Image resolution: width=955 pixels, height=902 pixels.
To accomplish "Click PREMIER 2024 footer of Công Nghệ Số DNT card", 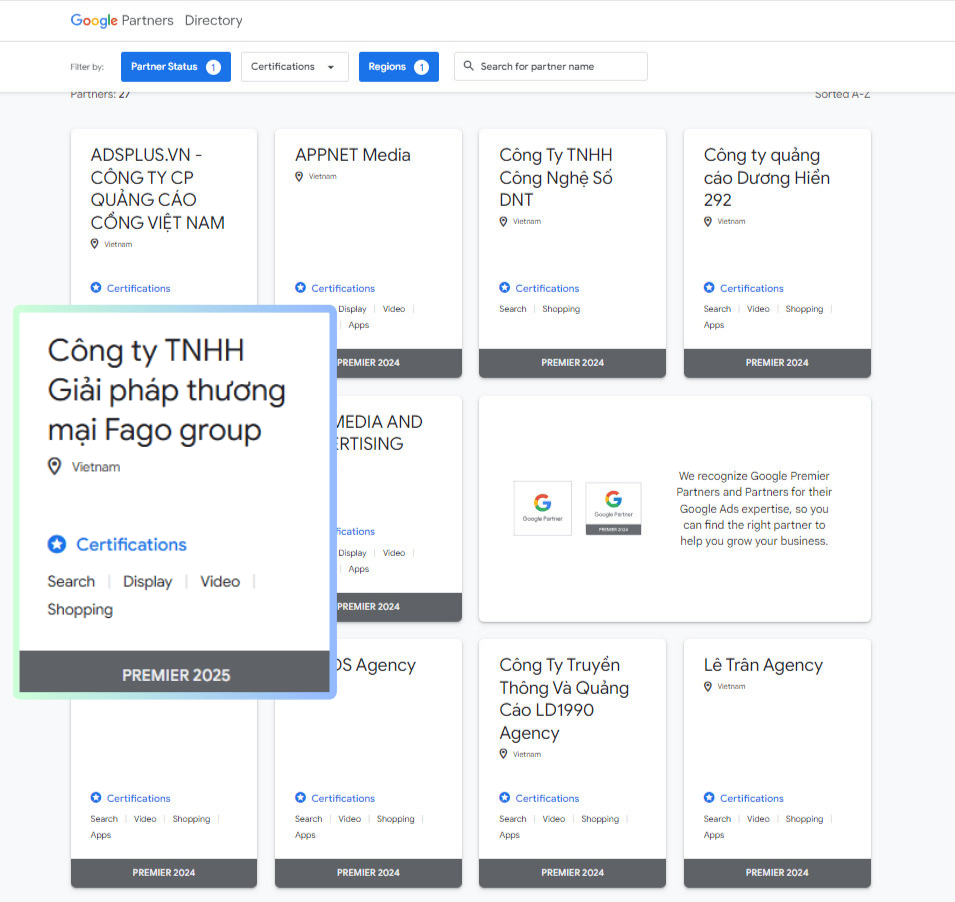I will (x=573, y=363).
